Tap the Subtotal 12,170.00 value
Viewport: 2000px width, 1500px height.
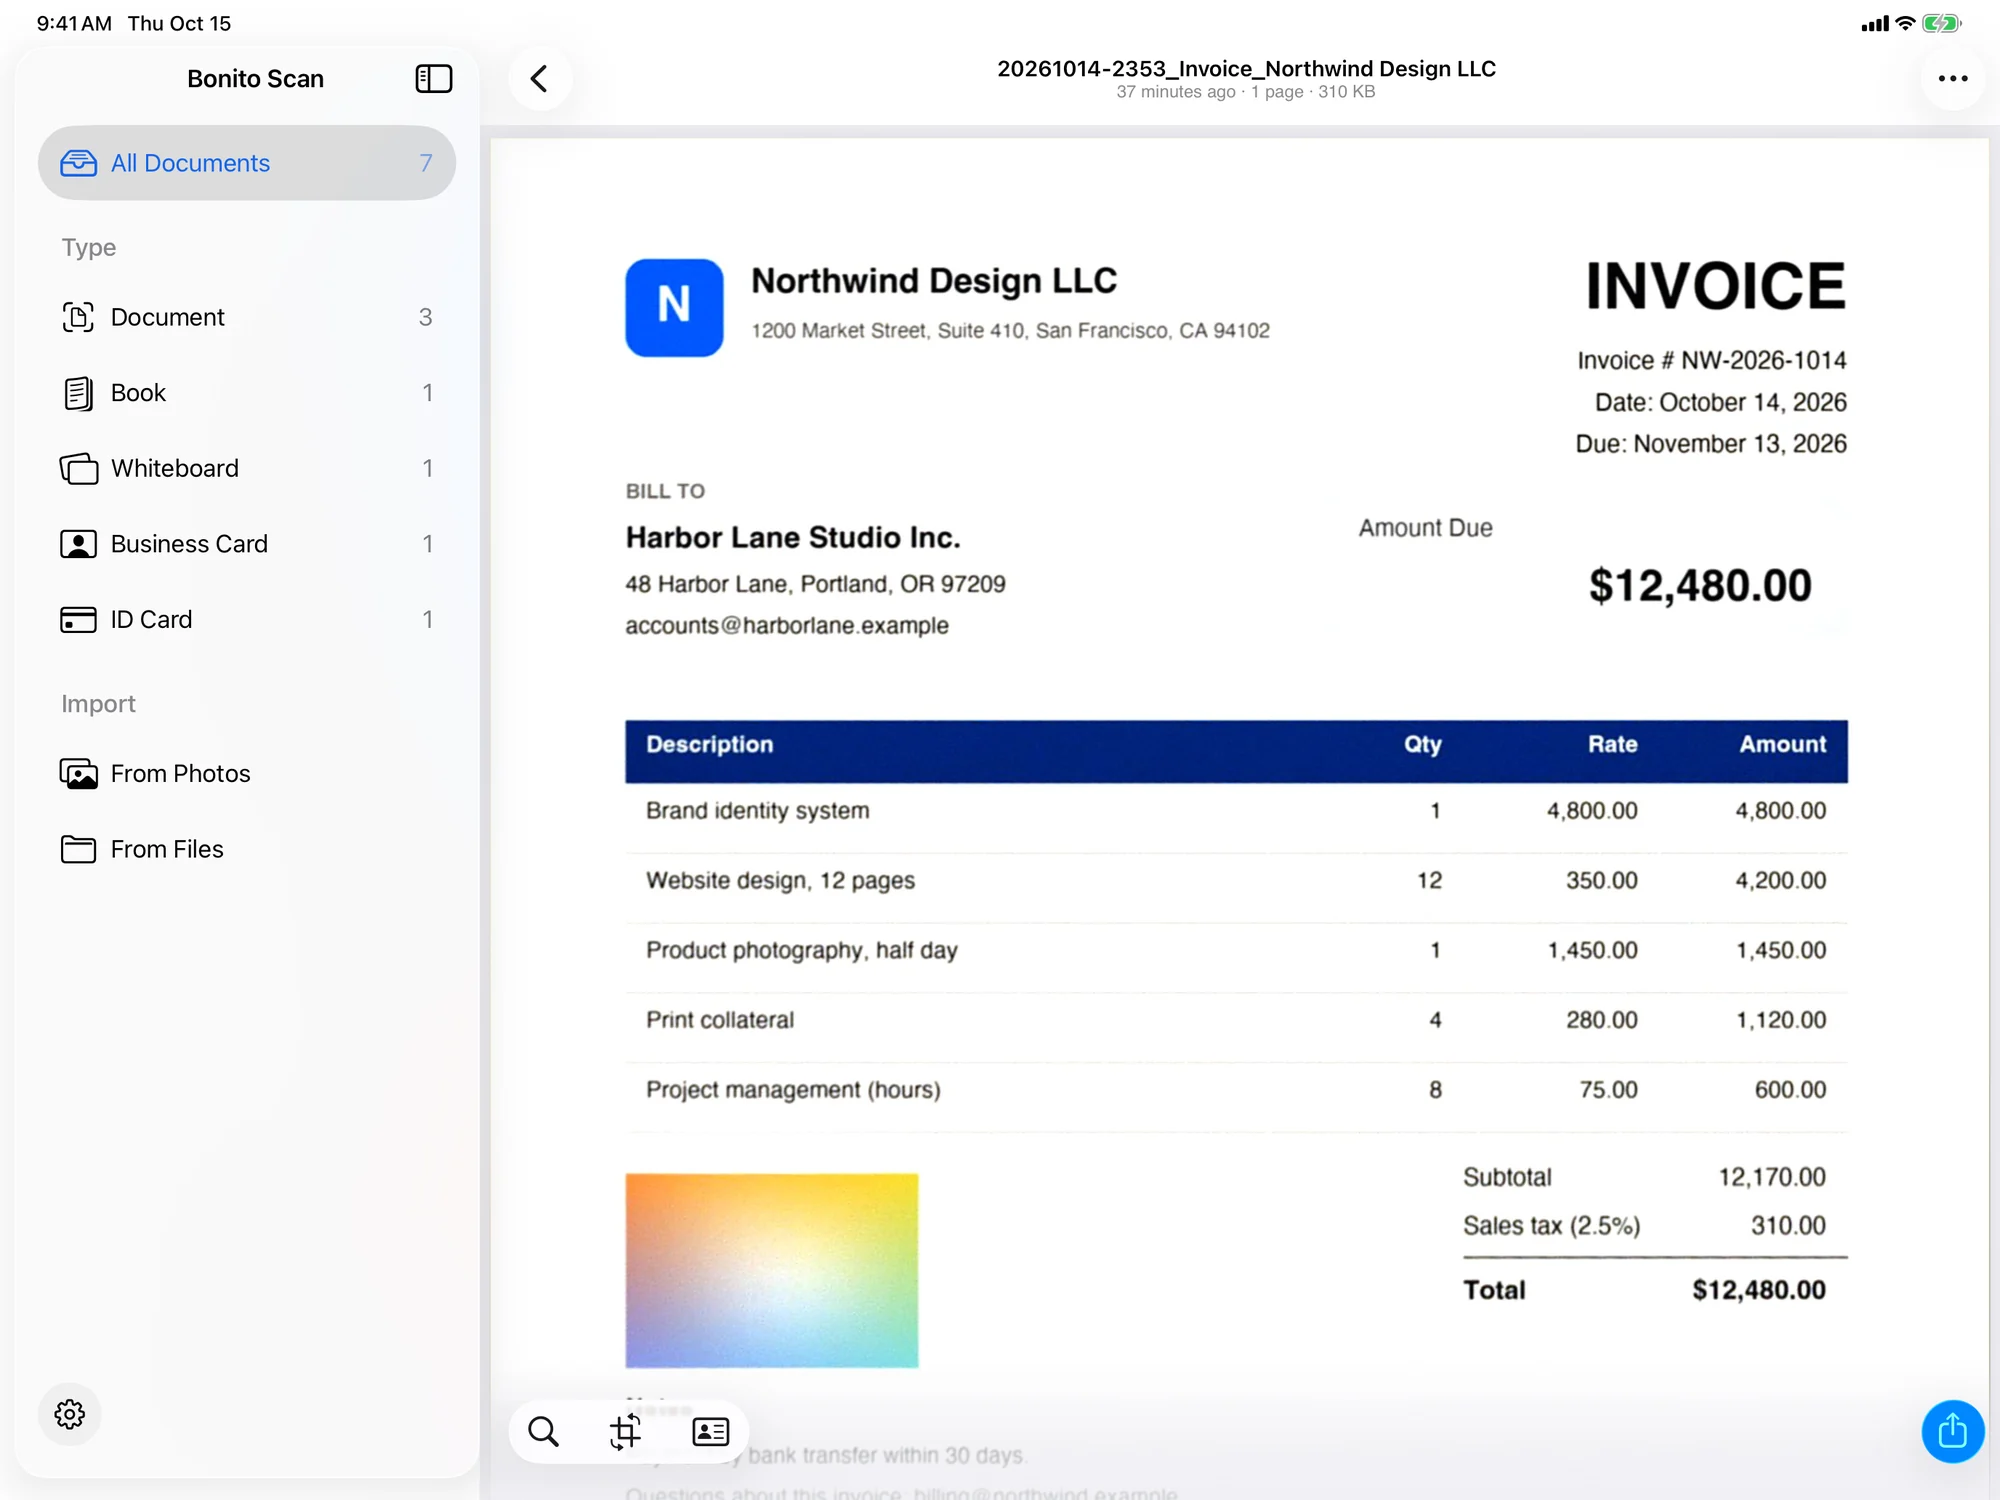(1772, 1177)
